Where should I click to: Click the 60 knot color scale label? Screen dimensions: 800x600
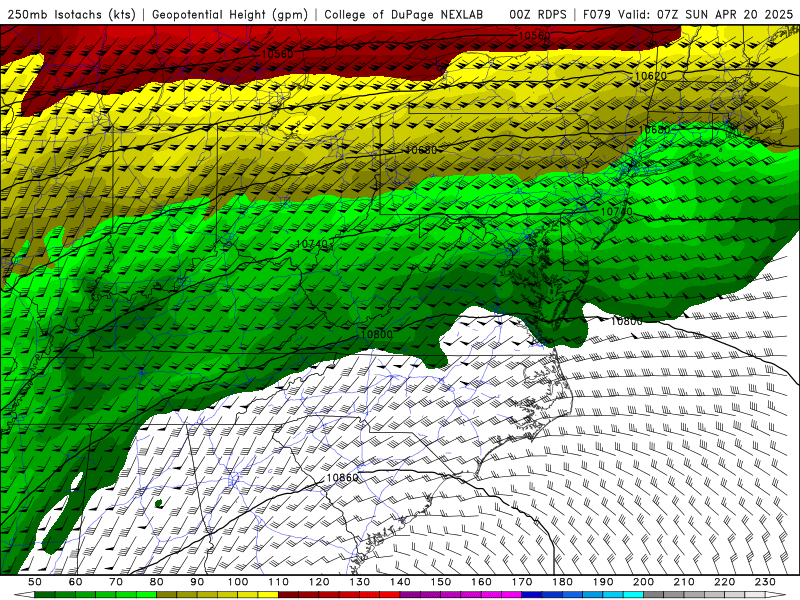(75, 582)
